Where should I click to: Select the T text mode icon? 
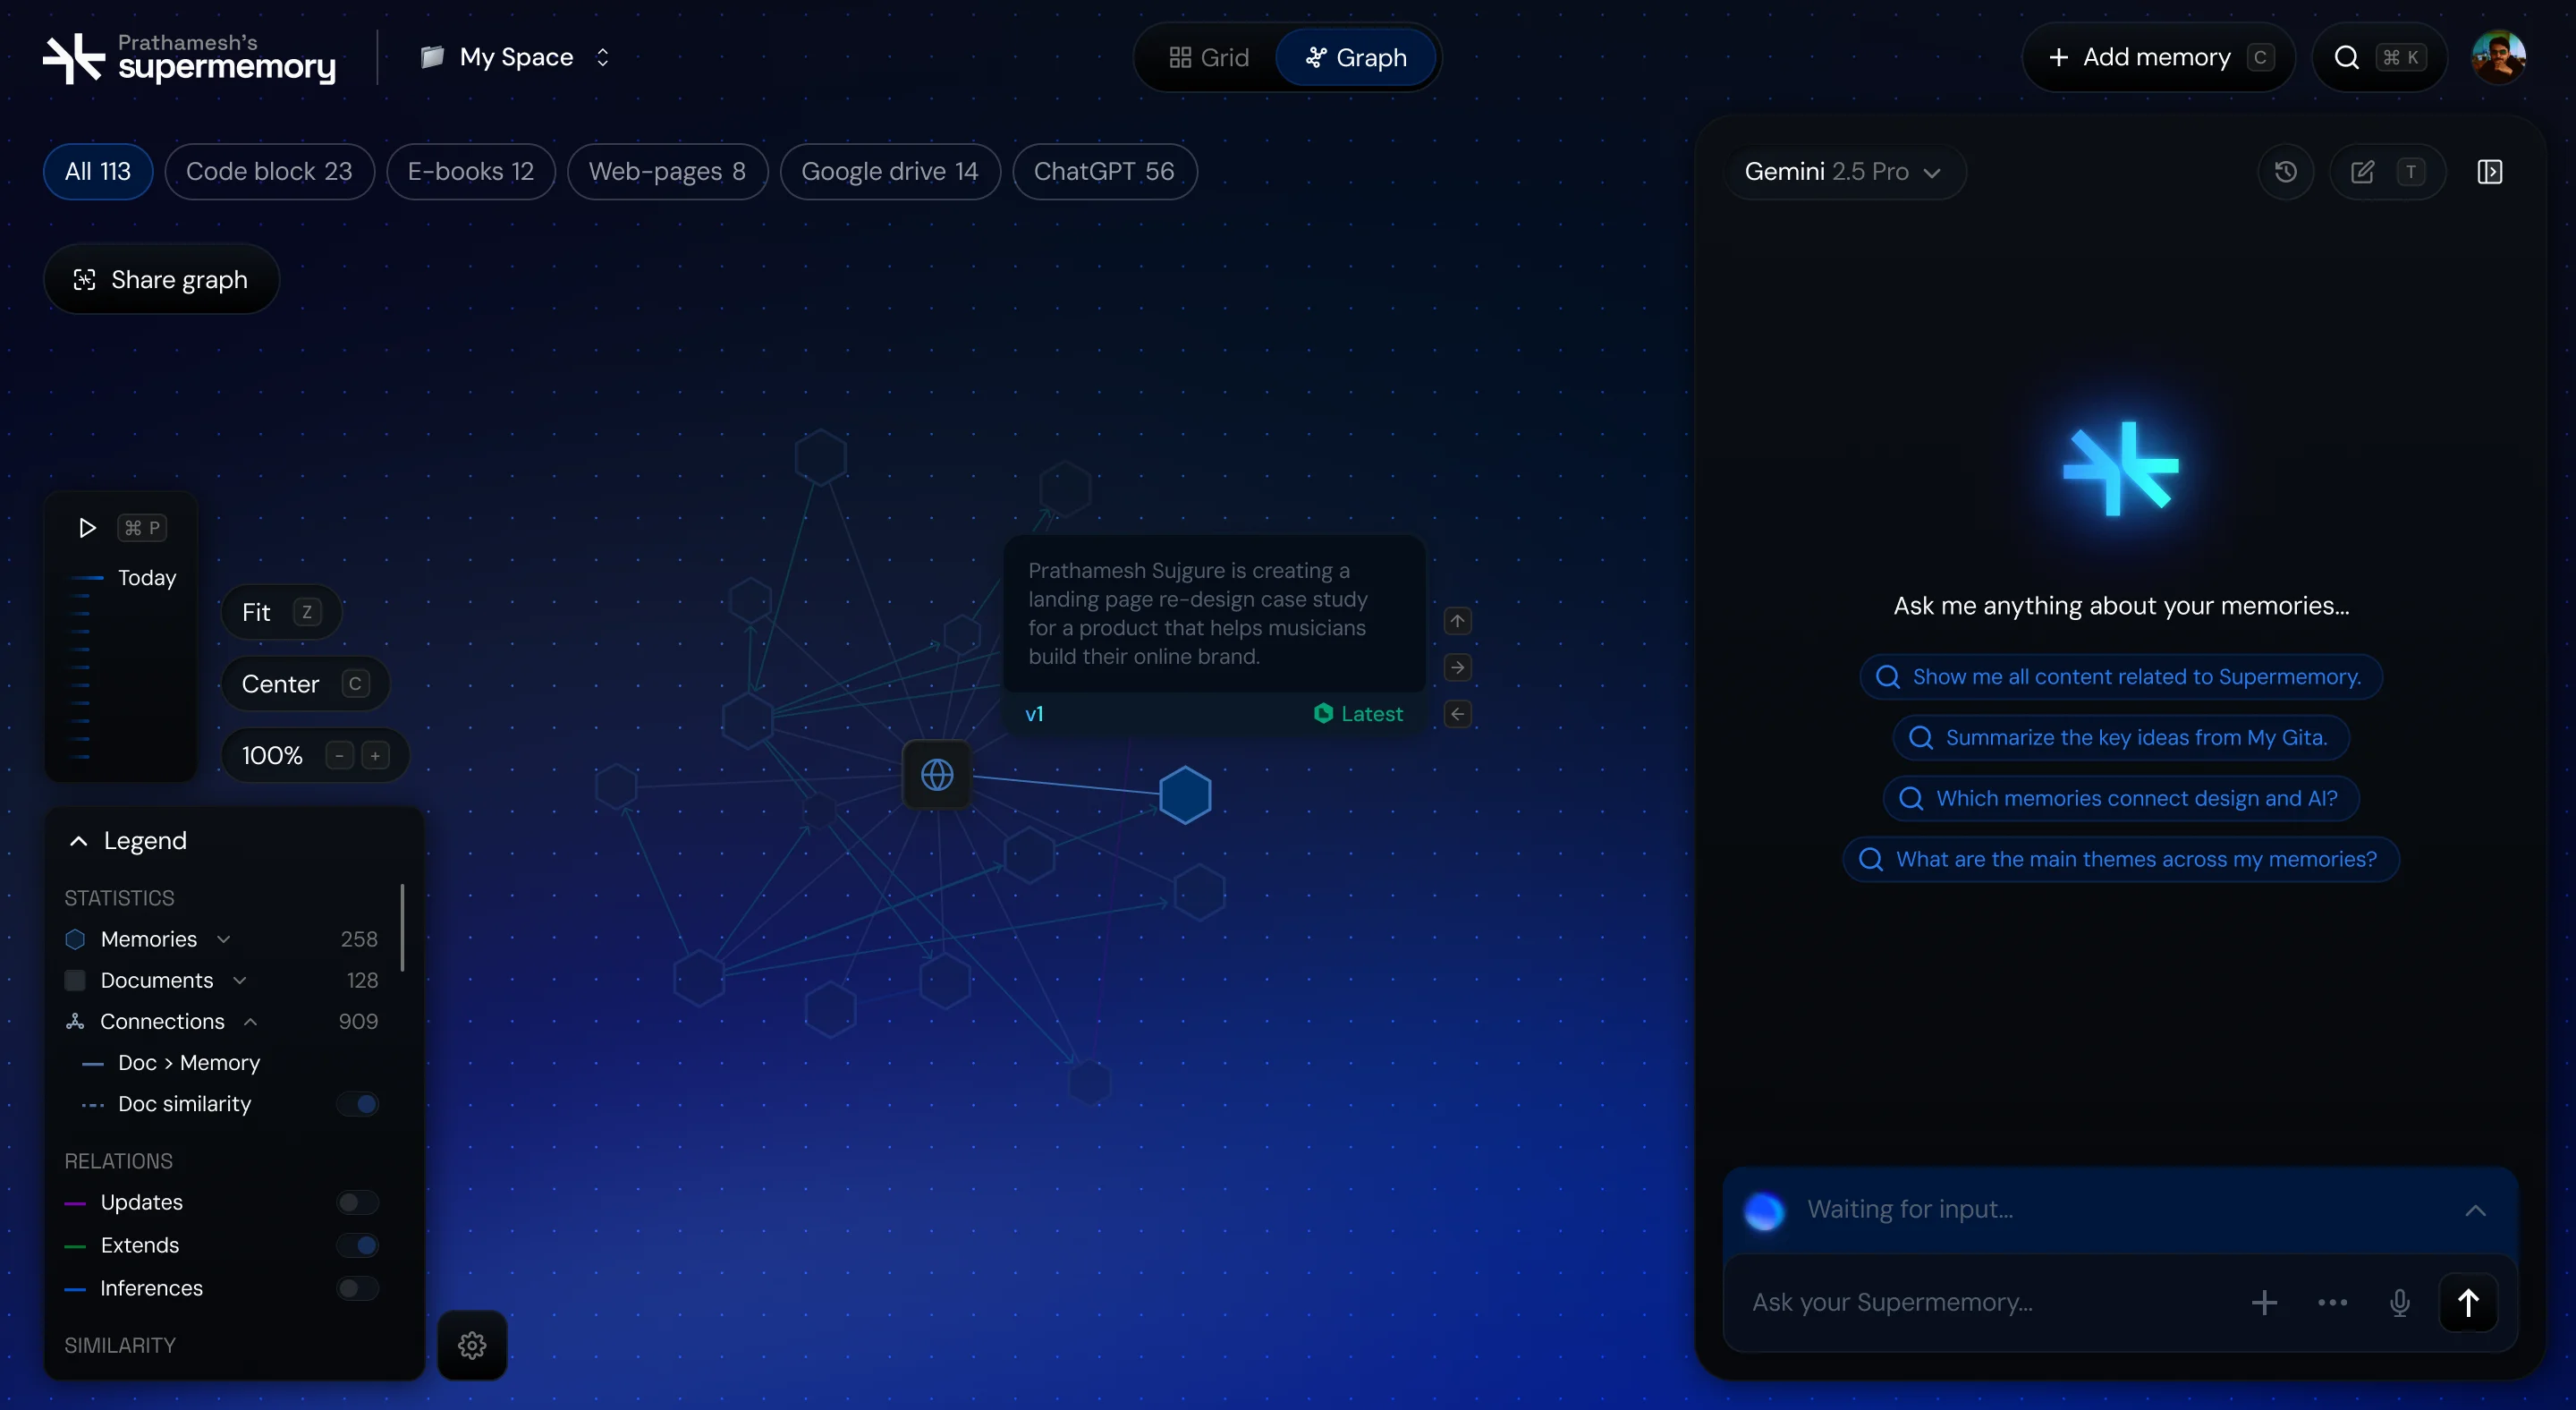(2413, 171)
